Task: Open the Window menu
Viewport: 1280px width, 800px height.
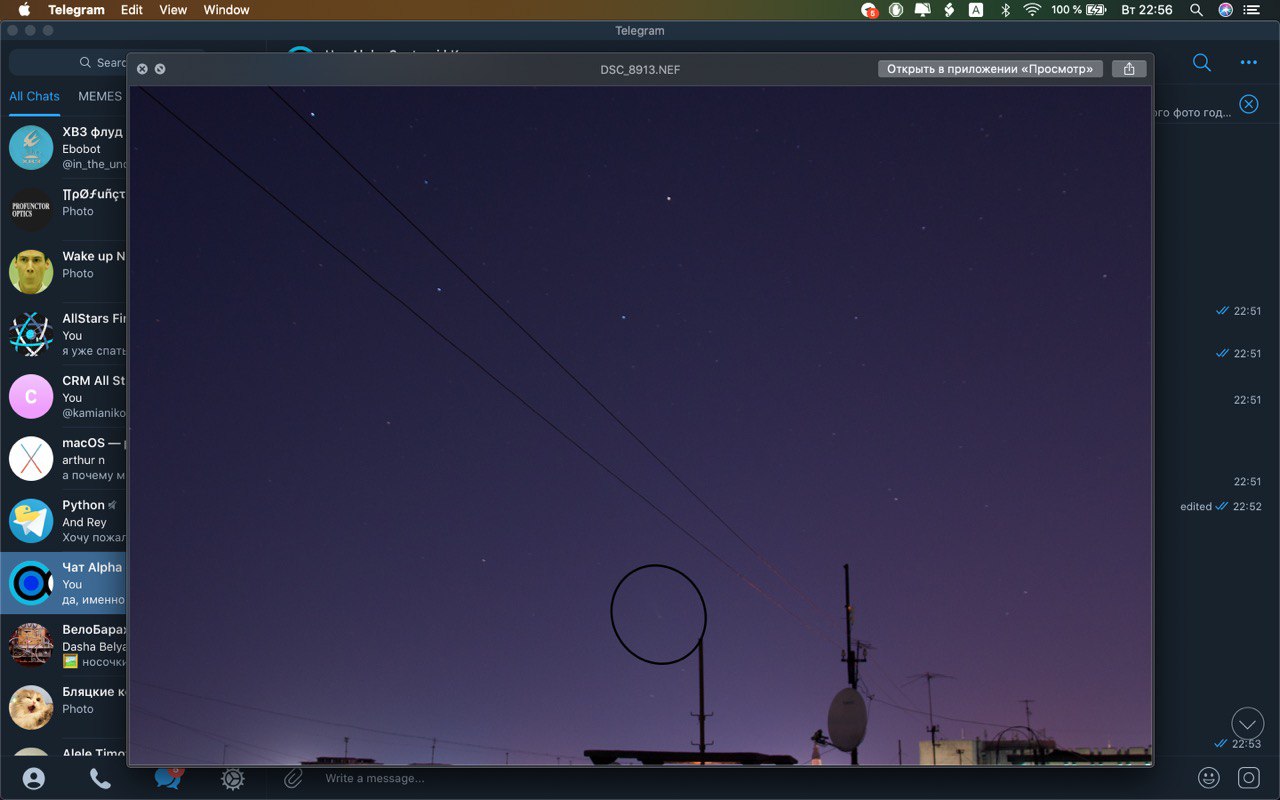Action: tap(226, 10)
